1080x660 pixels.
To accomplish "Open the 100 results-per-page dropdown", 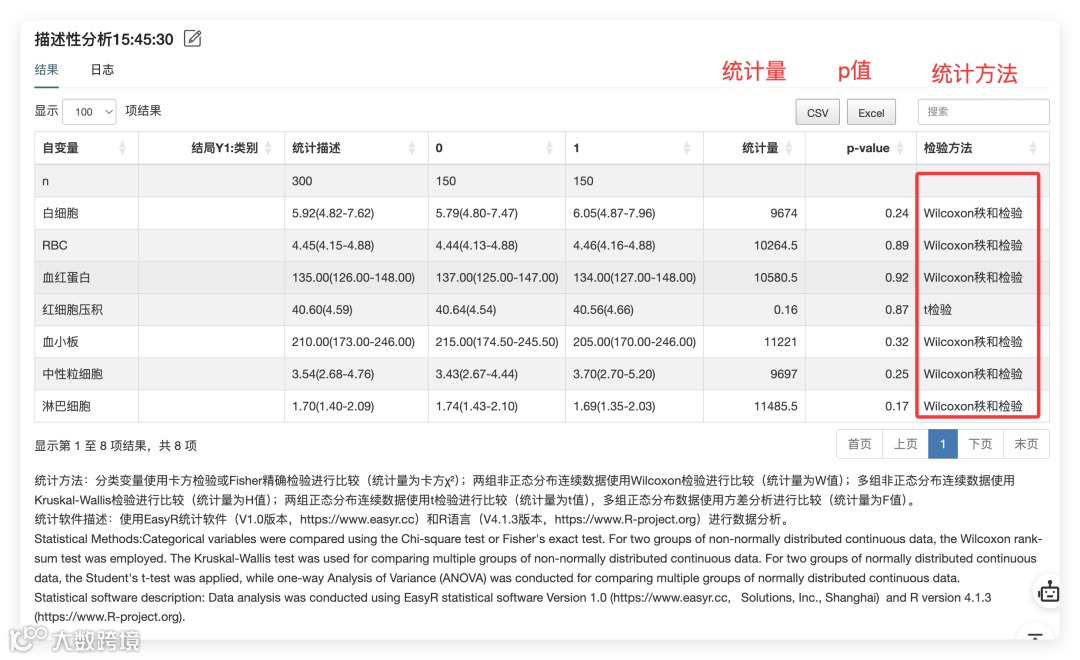I will tap(89, 112).
